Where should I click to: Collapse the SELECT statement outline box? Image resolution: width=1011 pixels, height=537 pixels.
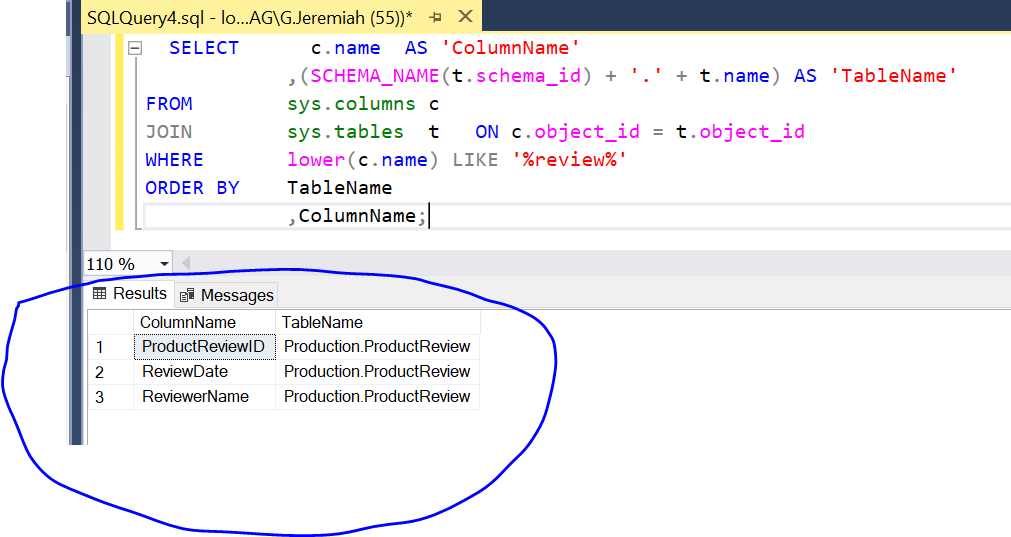click(135, 48)
